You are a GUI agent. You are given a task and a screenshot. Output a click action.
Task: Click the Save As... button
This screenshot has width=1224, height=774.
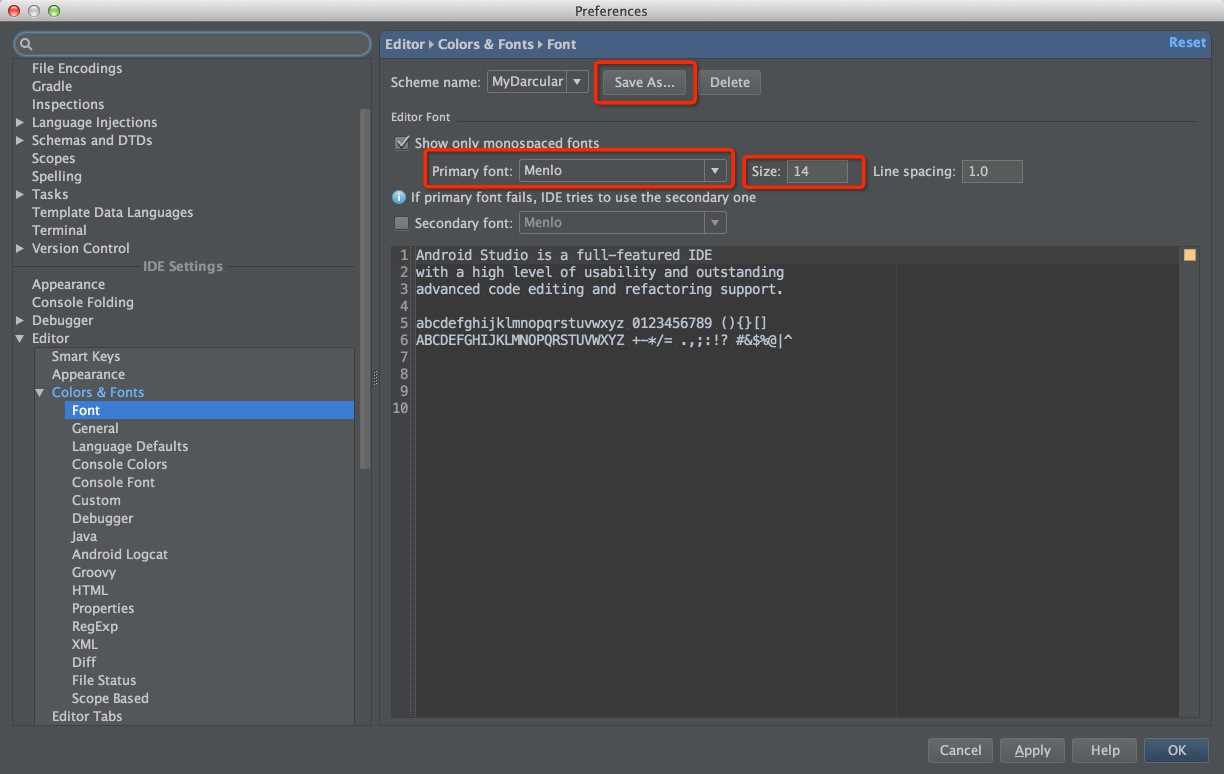(x=644, y=82)
